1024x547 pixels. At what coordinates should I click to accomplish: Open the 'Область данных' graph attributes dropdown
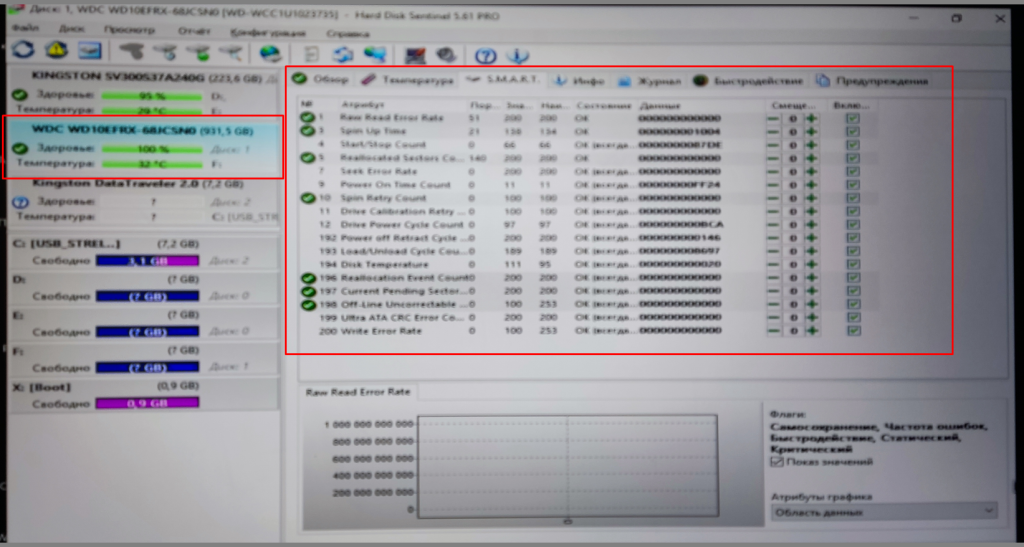click(x=883, y=511)
